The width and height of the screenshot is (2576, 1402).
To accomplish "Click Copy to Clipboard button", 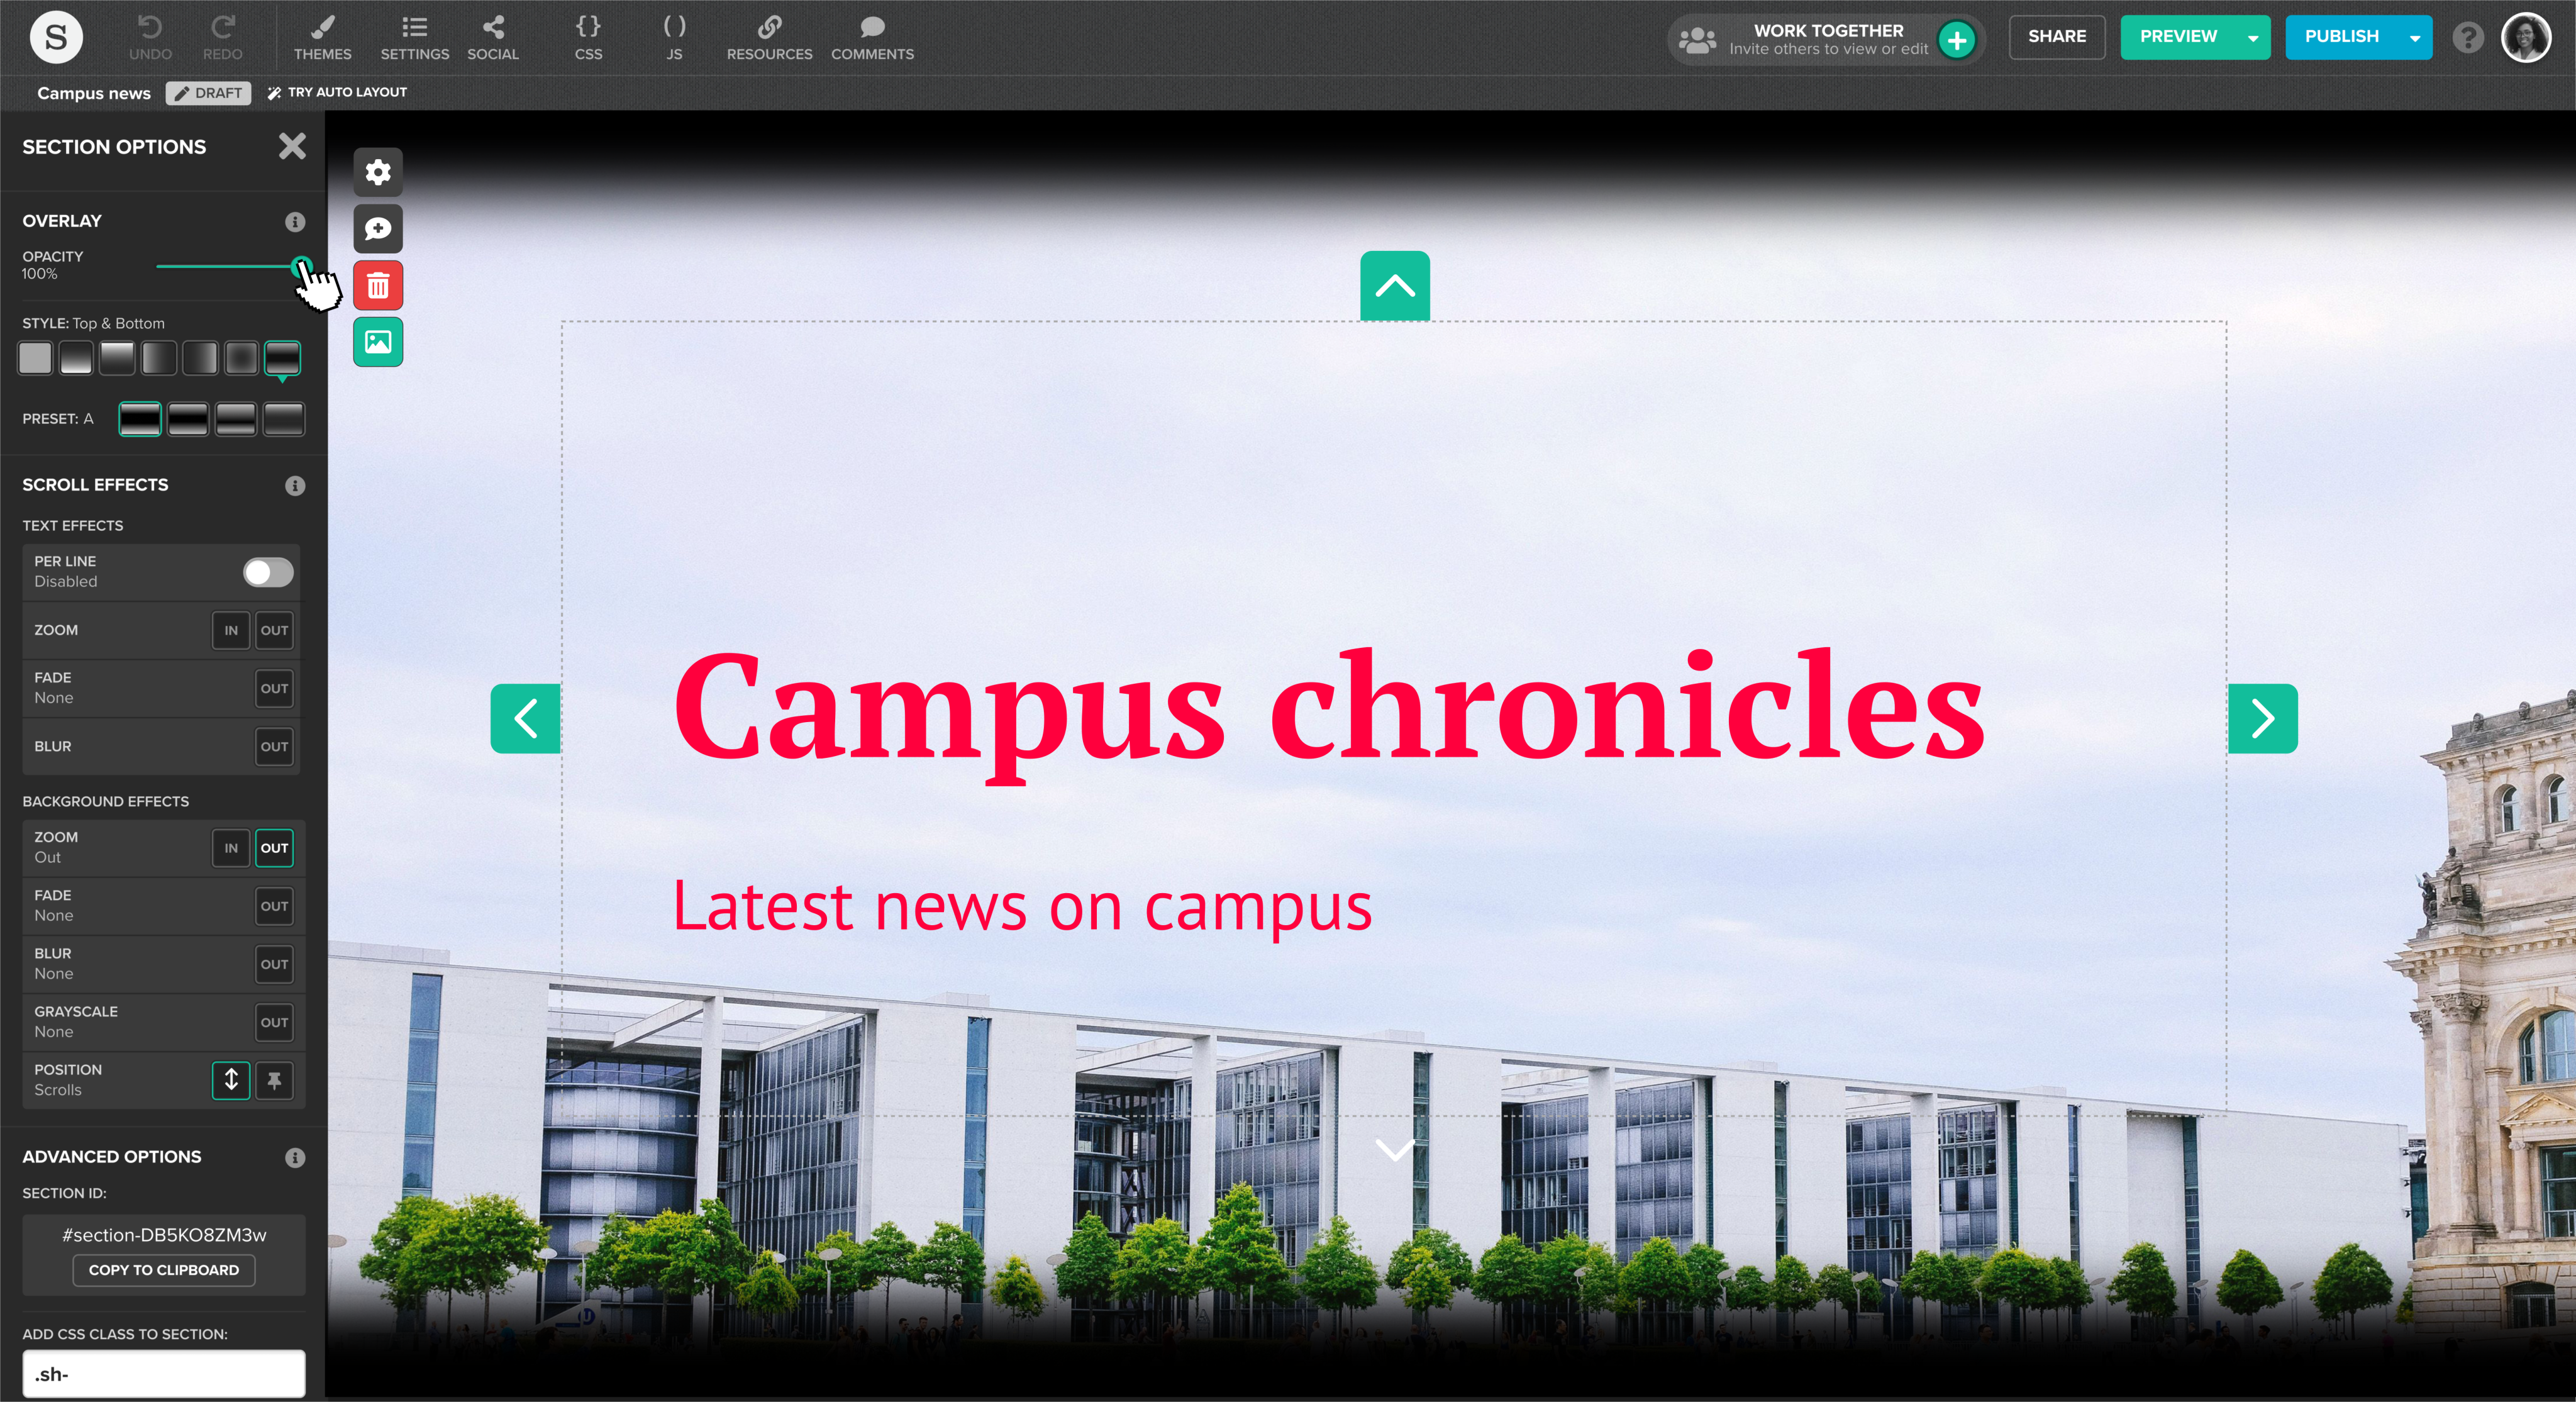I will click(164, 1270).
